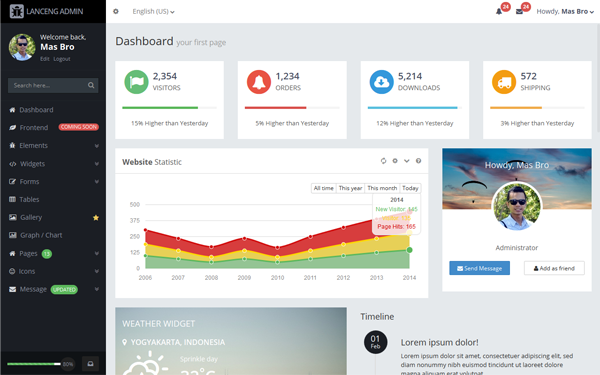Click the 2014 green data point on chart
Image resolution: width=600 pixels, height=375 pixels.
pos(409,250)
